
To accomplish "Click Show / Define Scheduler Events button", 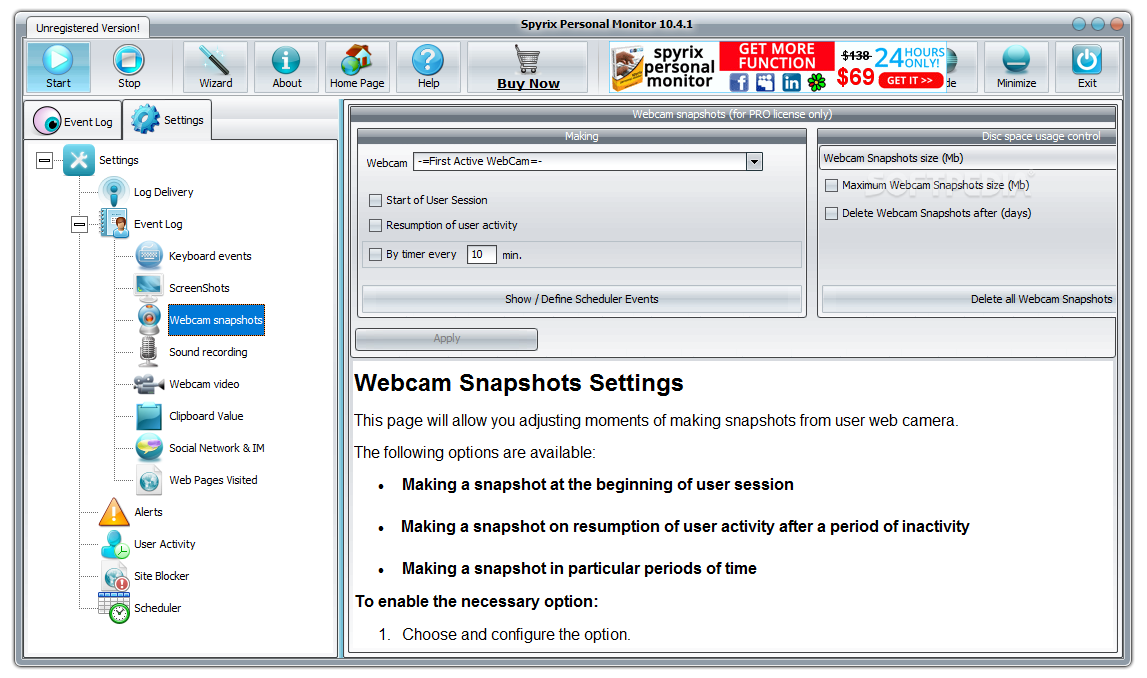I will (x=582, y=299).
